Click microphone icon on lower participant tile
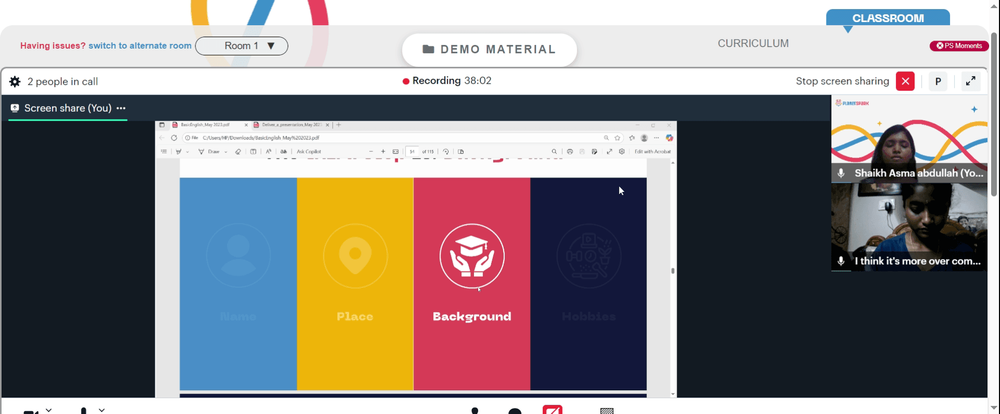Viewport: 1000px width, 414px height. coord(841,261)
